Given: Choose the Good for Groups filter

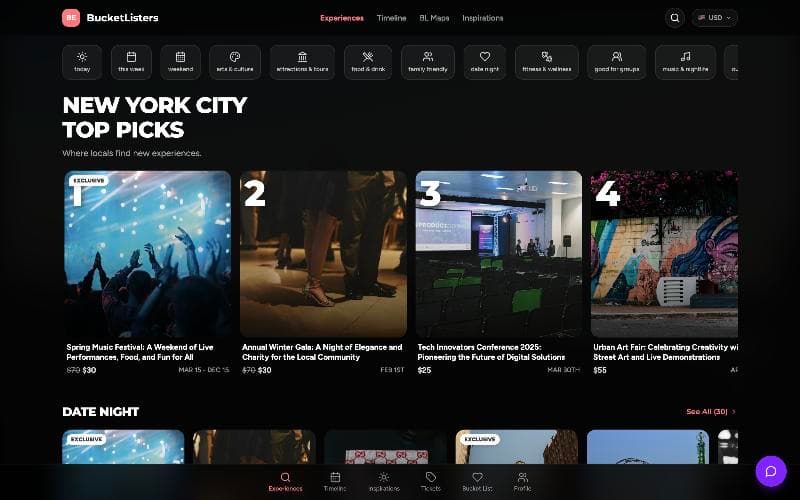Looking at the screenshot, I should 616,62.
